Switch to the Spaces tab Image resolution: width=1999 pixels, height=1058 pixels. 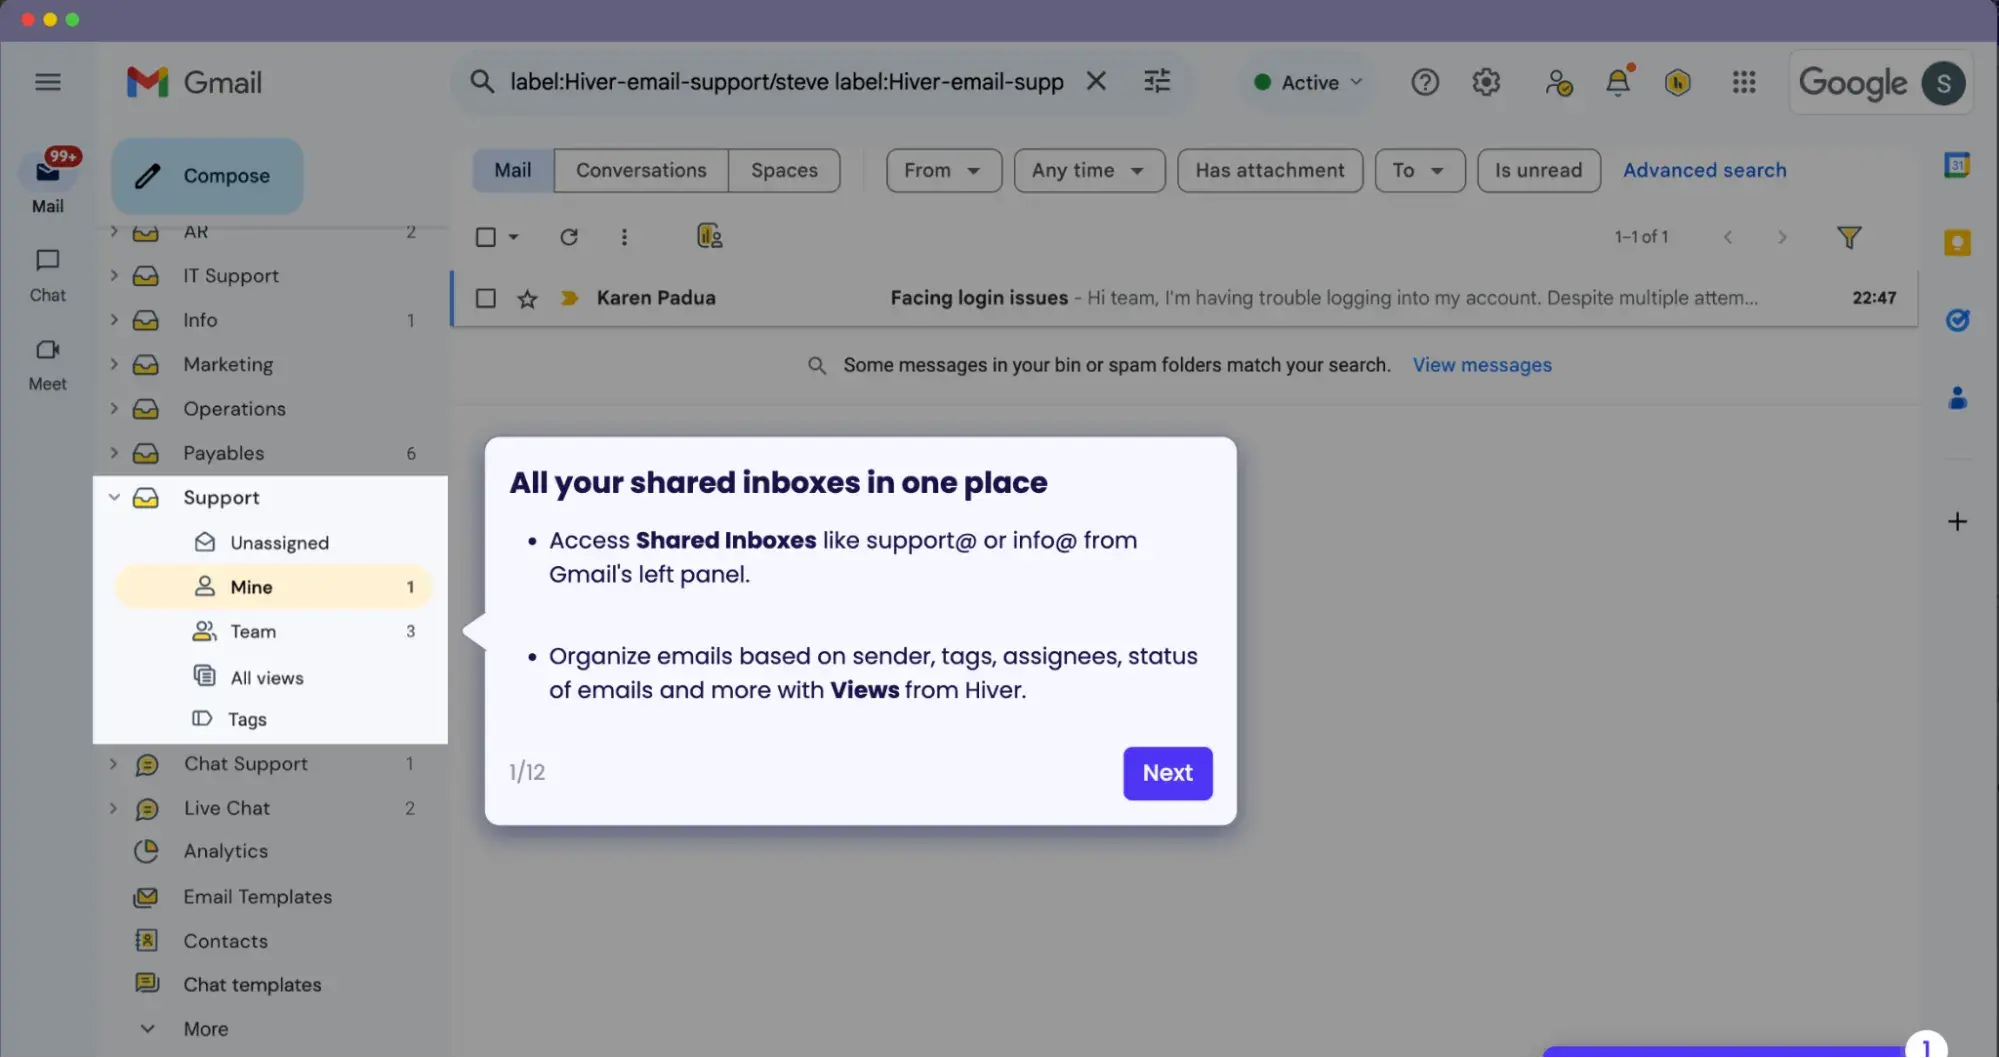(x=784, y=170)
